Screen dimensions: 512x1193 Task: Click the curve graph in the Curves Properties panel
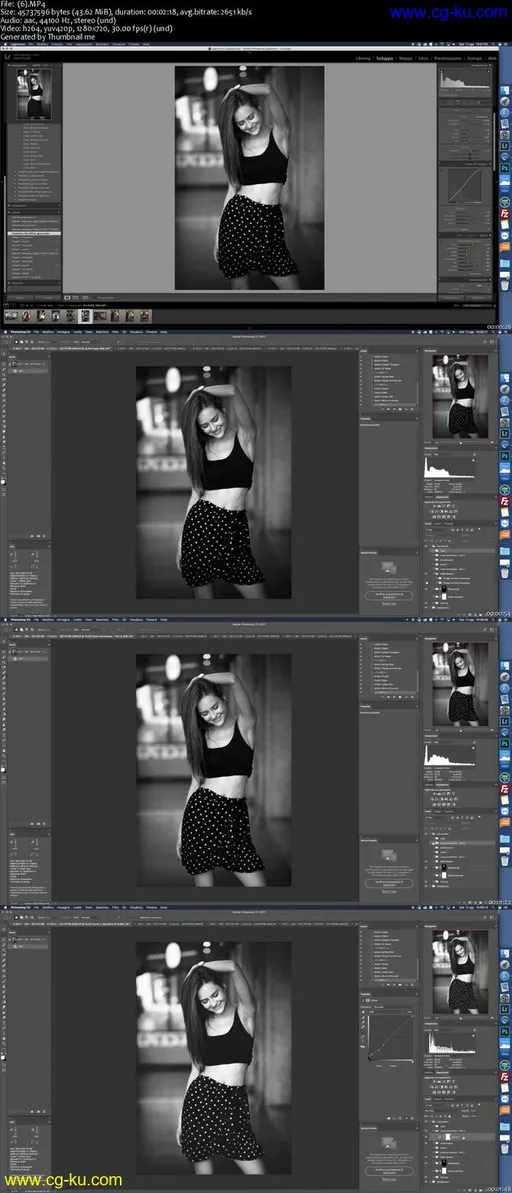[391, 1037]
